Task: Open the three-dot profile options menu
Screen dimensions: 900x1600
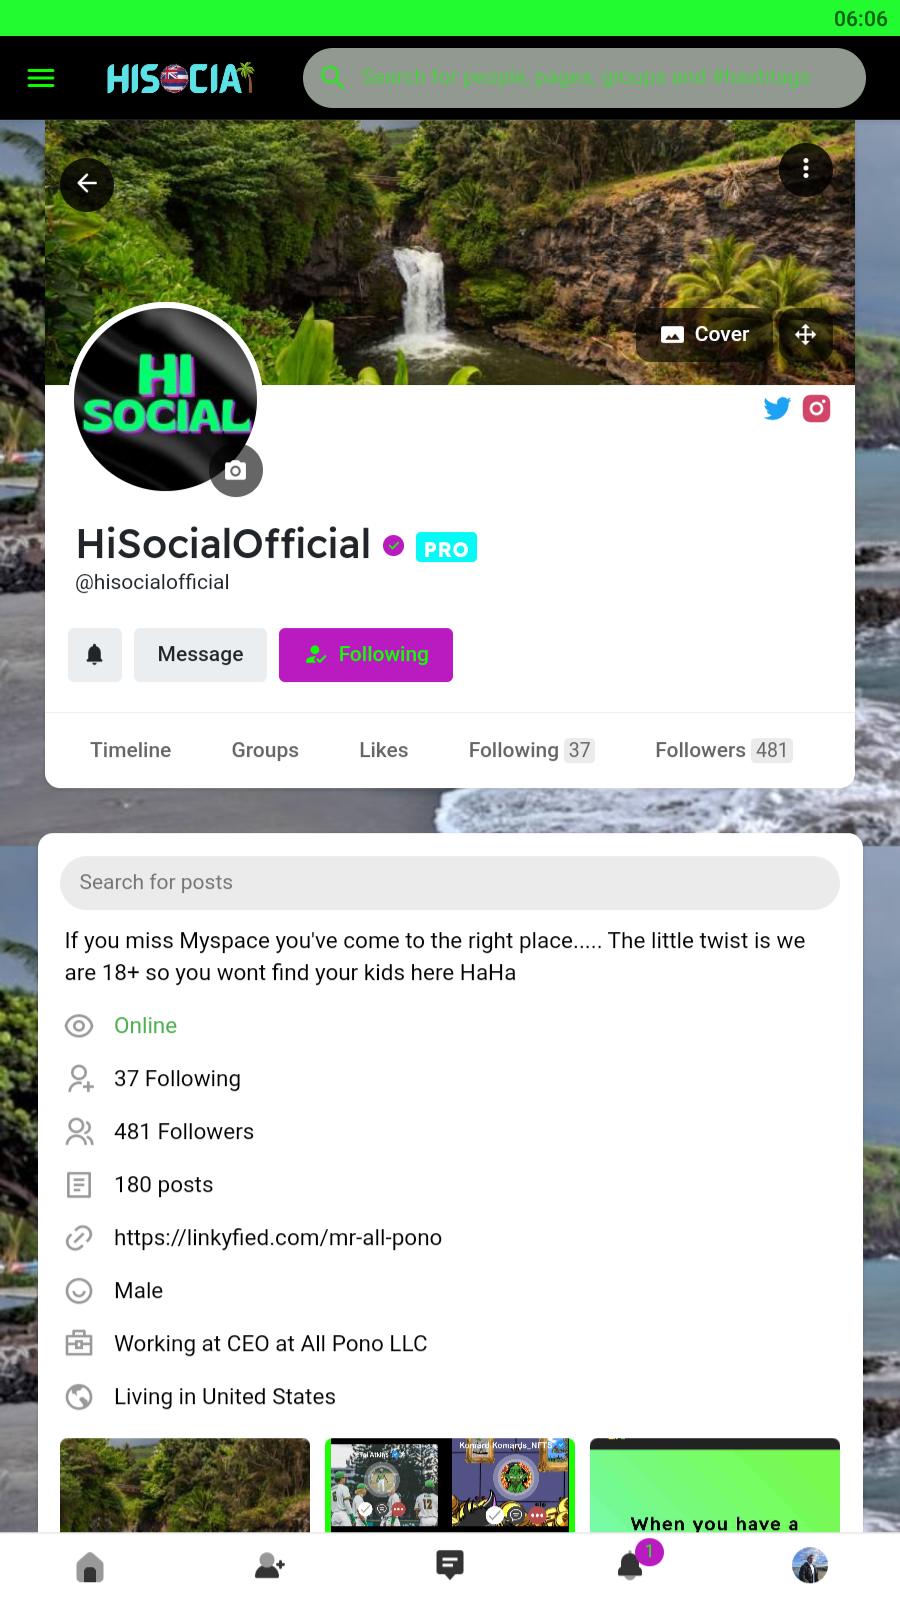Action: tap(806, 169)
